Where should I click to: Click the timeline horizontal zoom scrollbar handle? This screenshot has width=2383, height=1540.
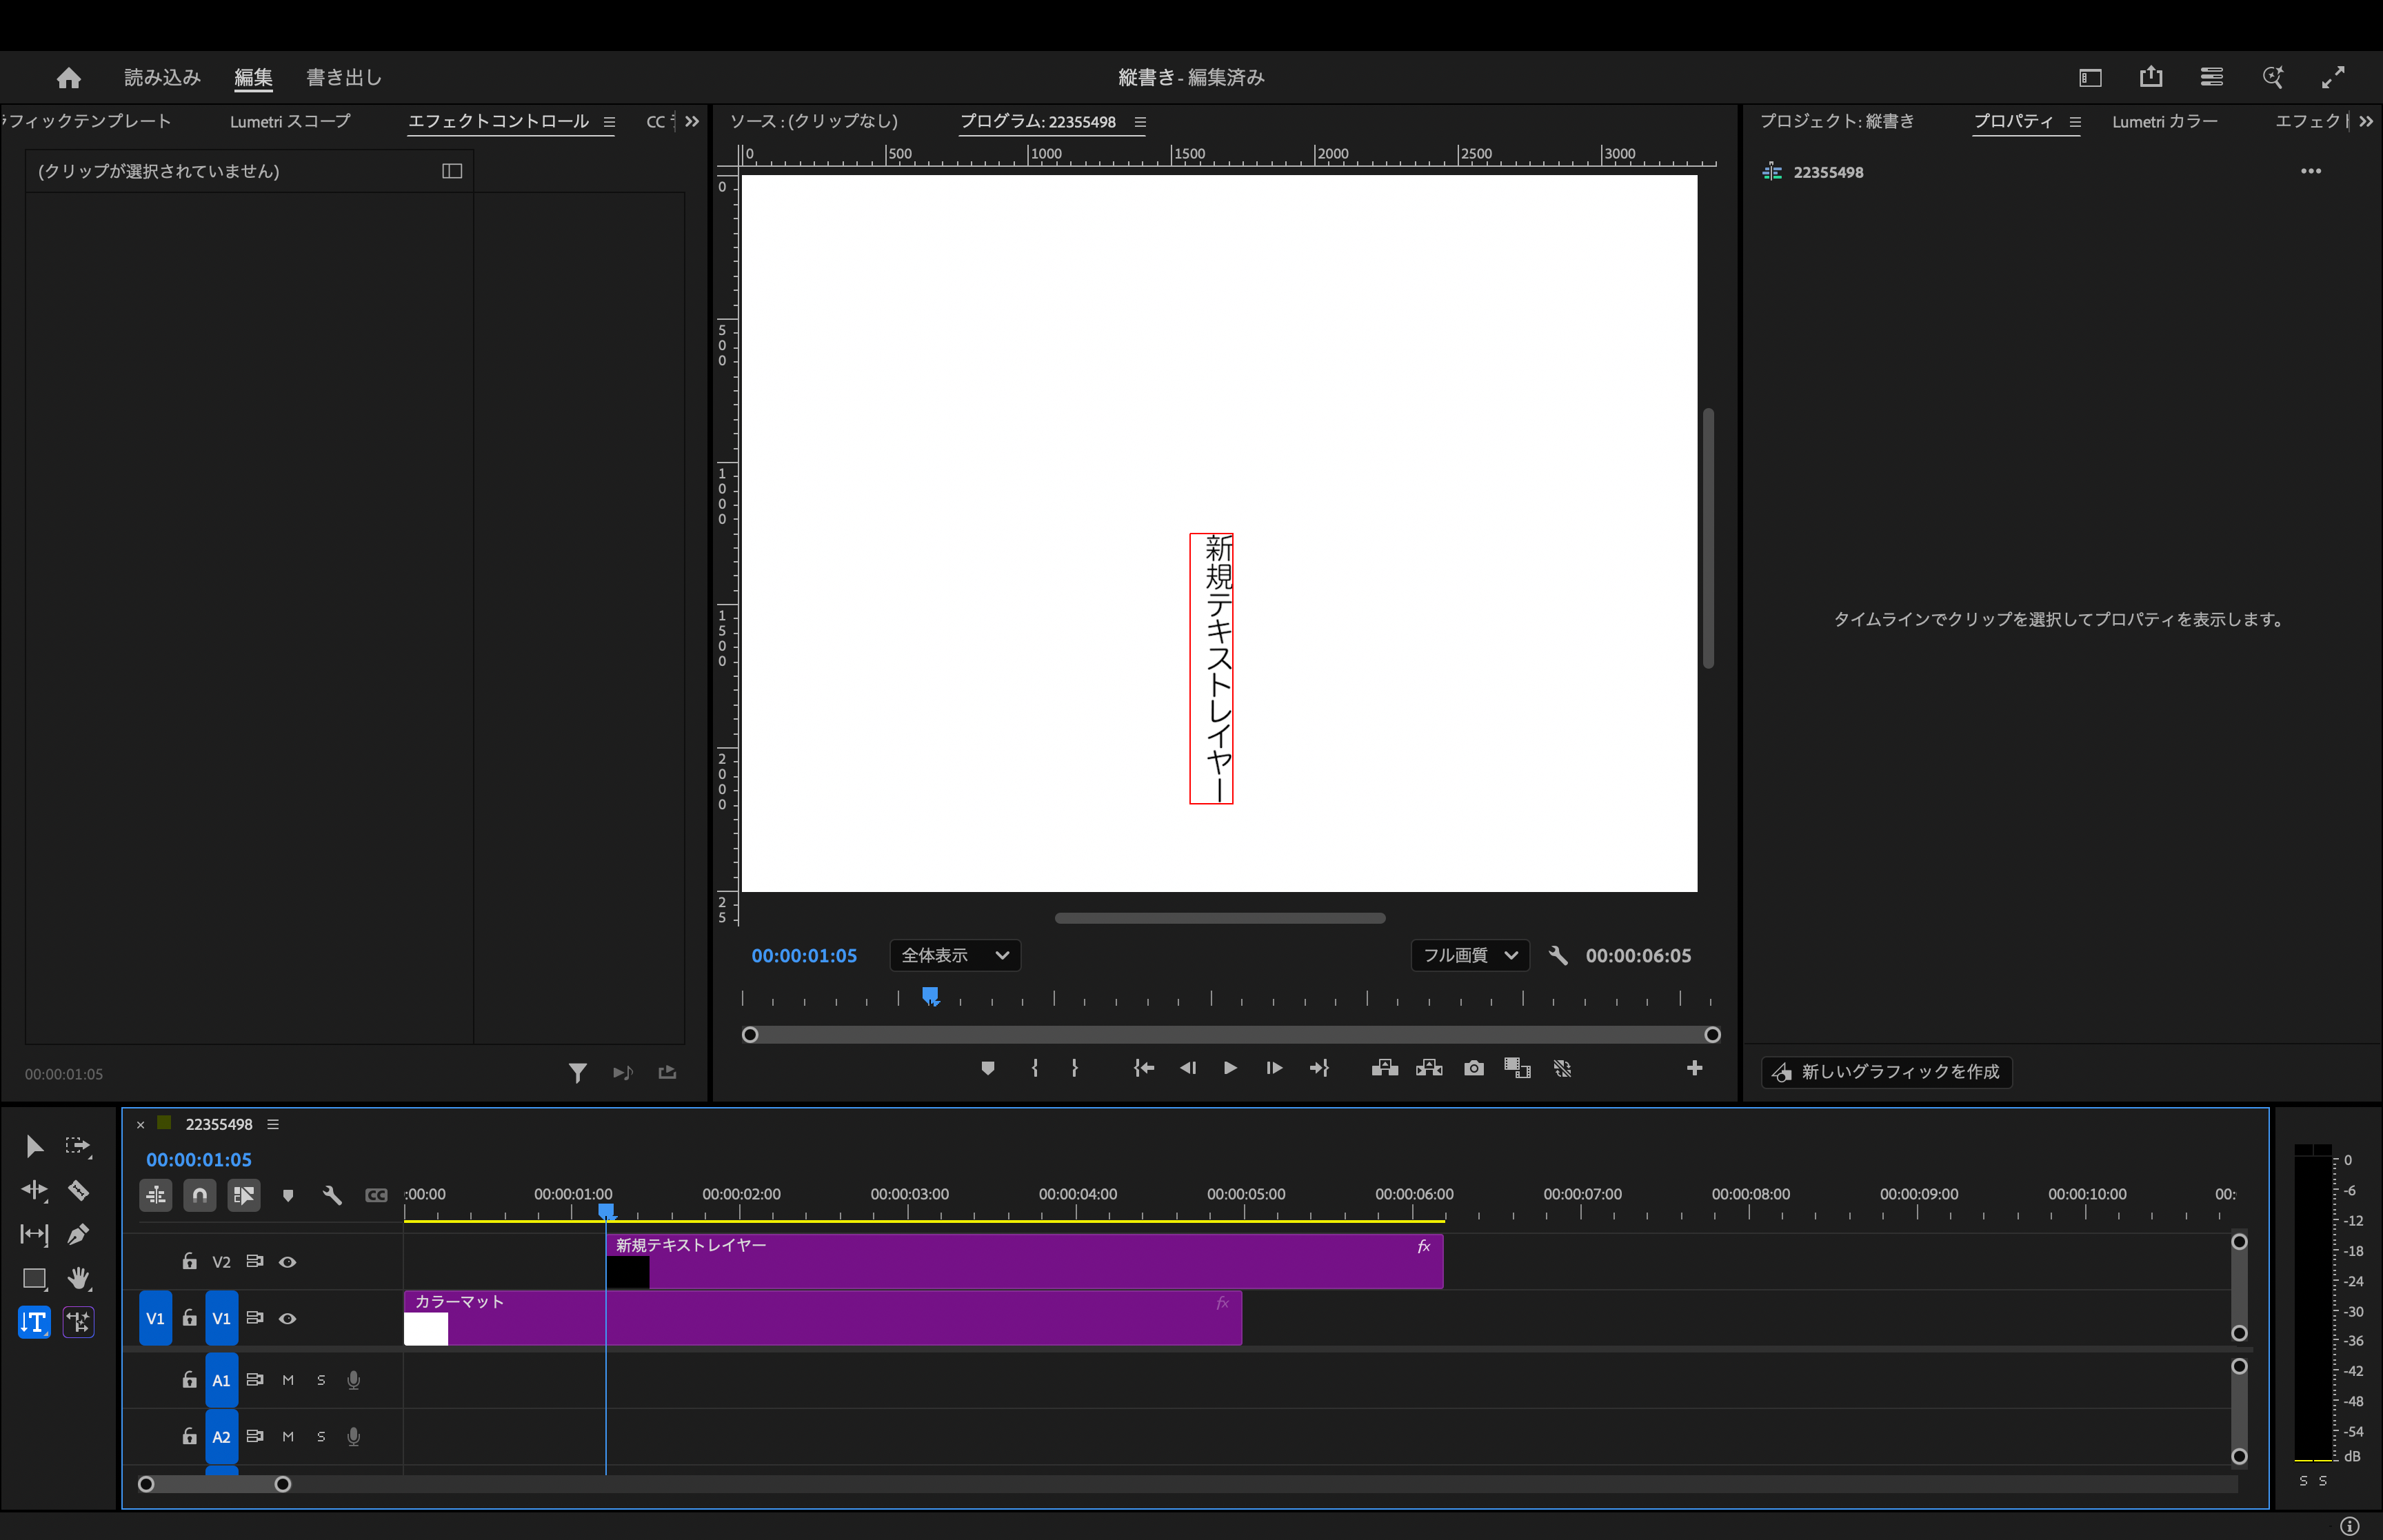pyautogui.click(x=214, y=1484)
